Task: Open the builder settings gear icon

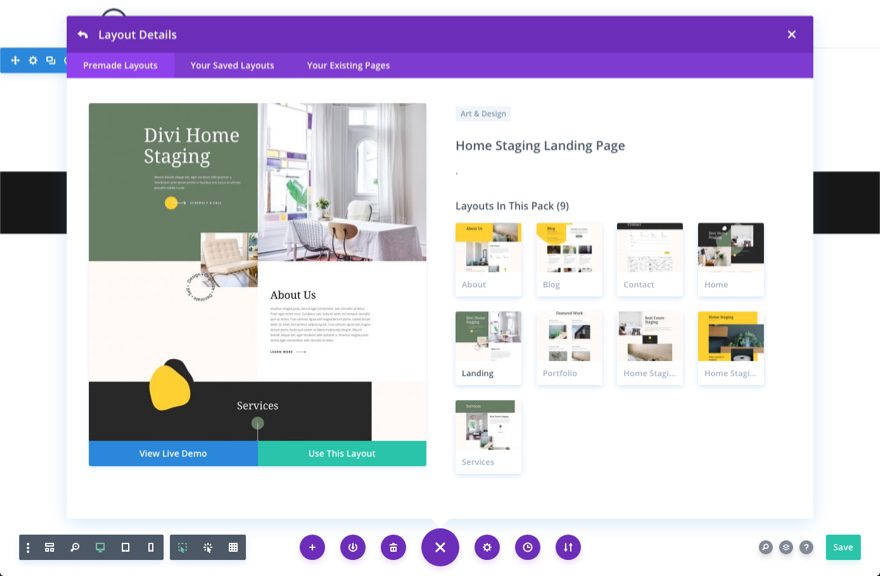Action: pyautogui.click(x=486, y=547)
